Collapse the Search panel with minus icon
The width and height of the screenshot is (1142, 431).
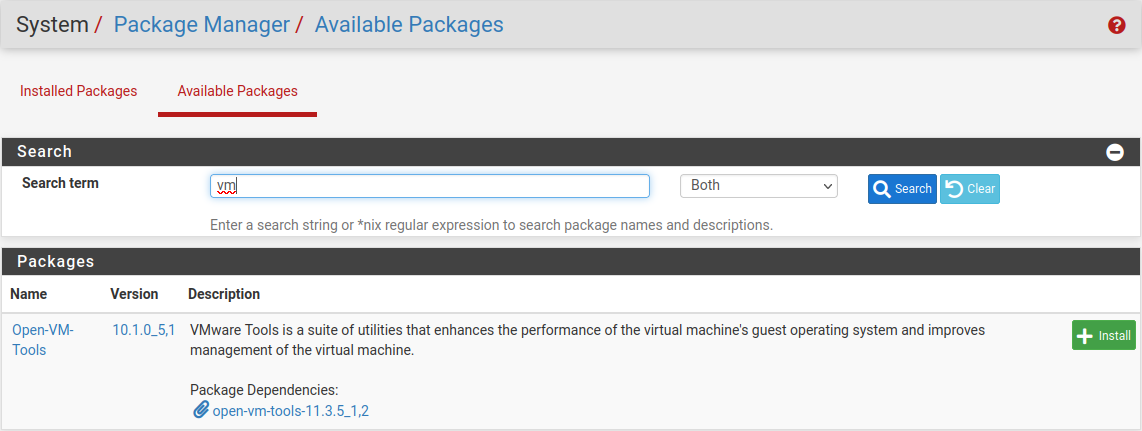tap(1115, 152)
